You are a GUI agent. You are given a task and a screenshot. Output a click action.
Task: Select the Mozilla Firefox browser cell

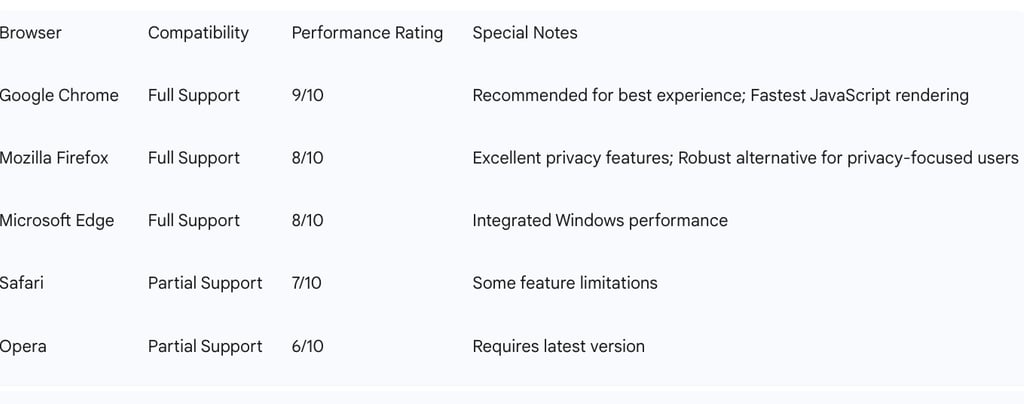click(54, 158)
